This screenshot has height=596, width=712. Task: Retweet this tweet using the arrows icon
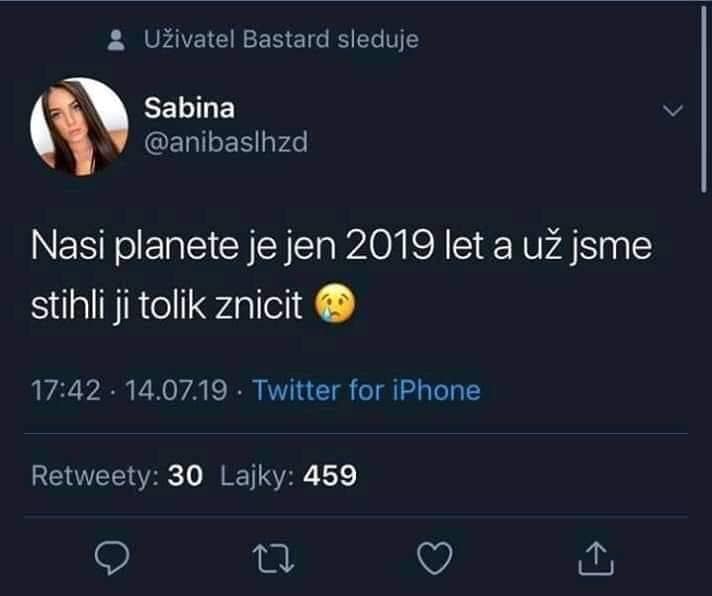pyautogui.click(x=273, y=558)
